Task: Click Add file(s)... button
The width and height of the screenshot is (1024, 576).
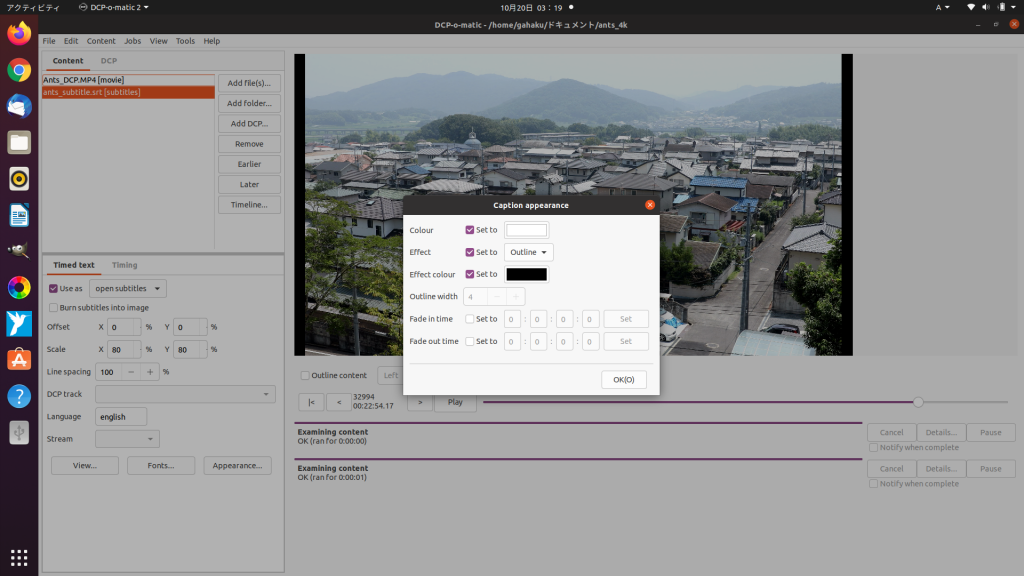Action: (x=249, y=83)
